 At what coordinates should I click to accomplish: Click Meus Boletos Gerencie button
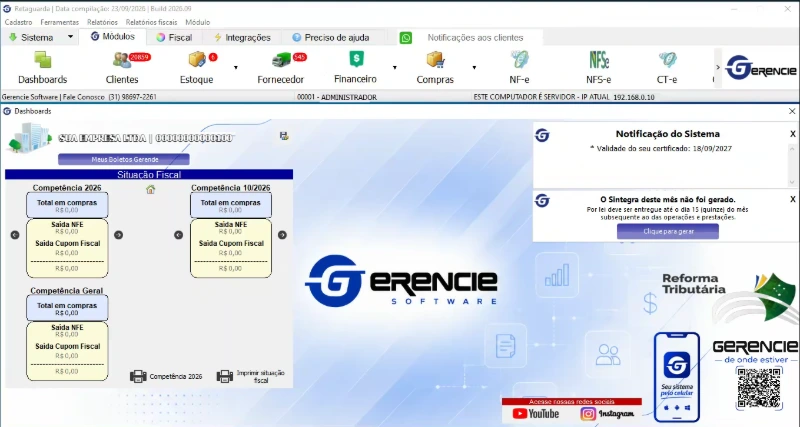click(124, 160)
